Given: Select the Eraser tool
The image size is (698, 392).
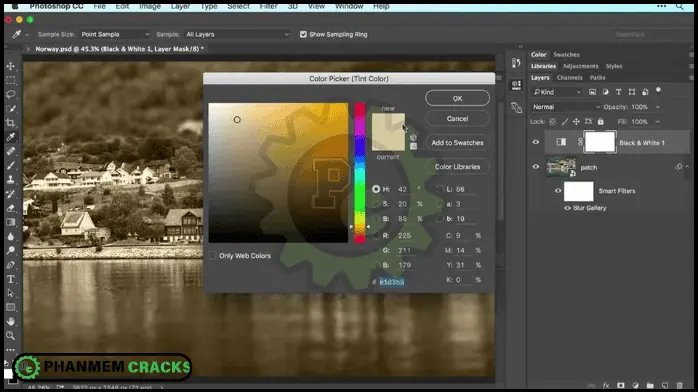Looking at the screenshot, I should pyautogui.click(x=11, y=208).
